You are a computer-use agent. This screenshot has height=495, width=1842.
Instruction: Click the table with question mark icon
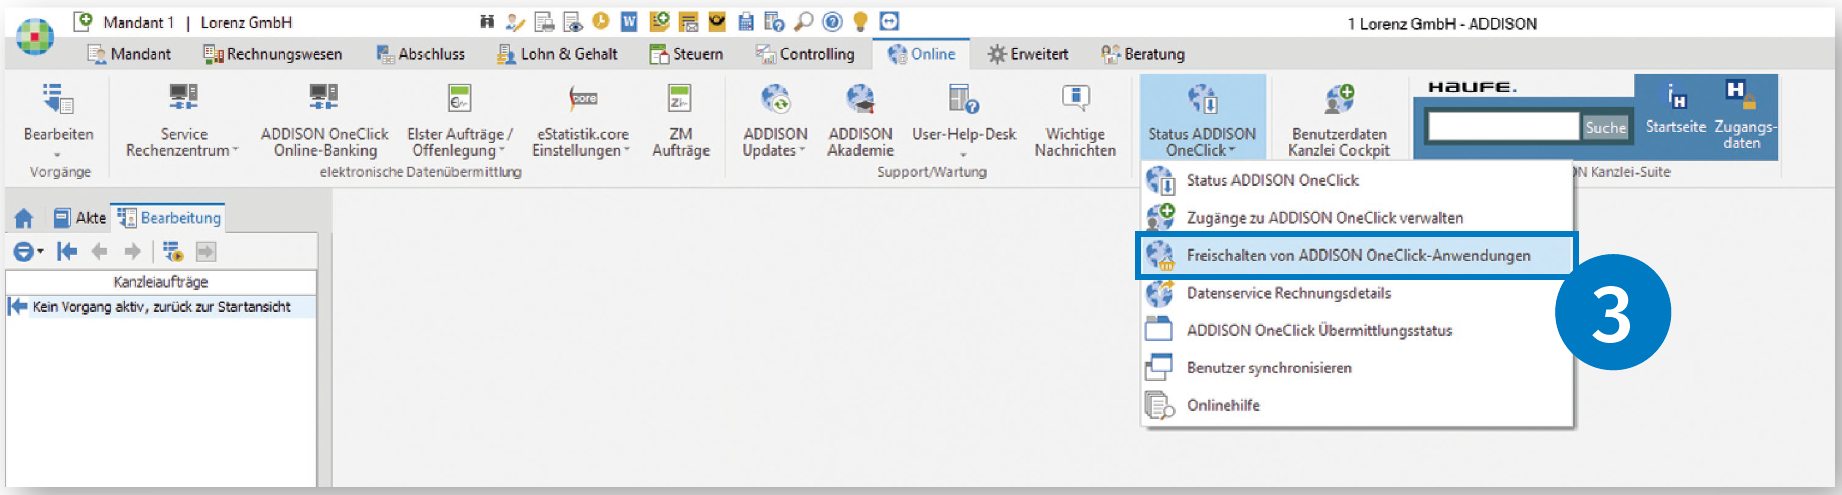point(774,21)
